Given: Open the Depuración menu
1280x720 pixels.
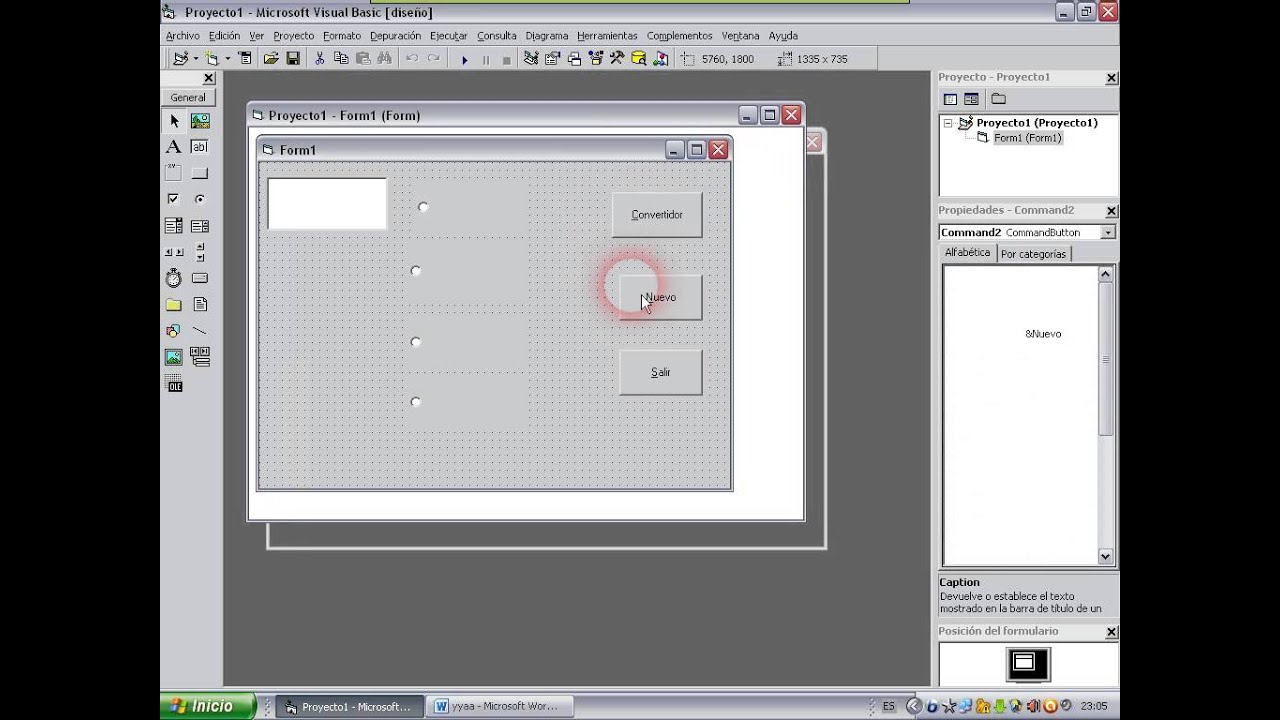Looking at the screenshot, I should coord(395,36).
